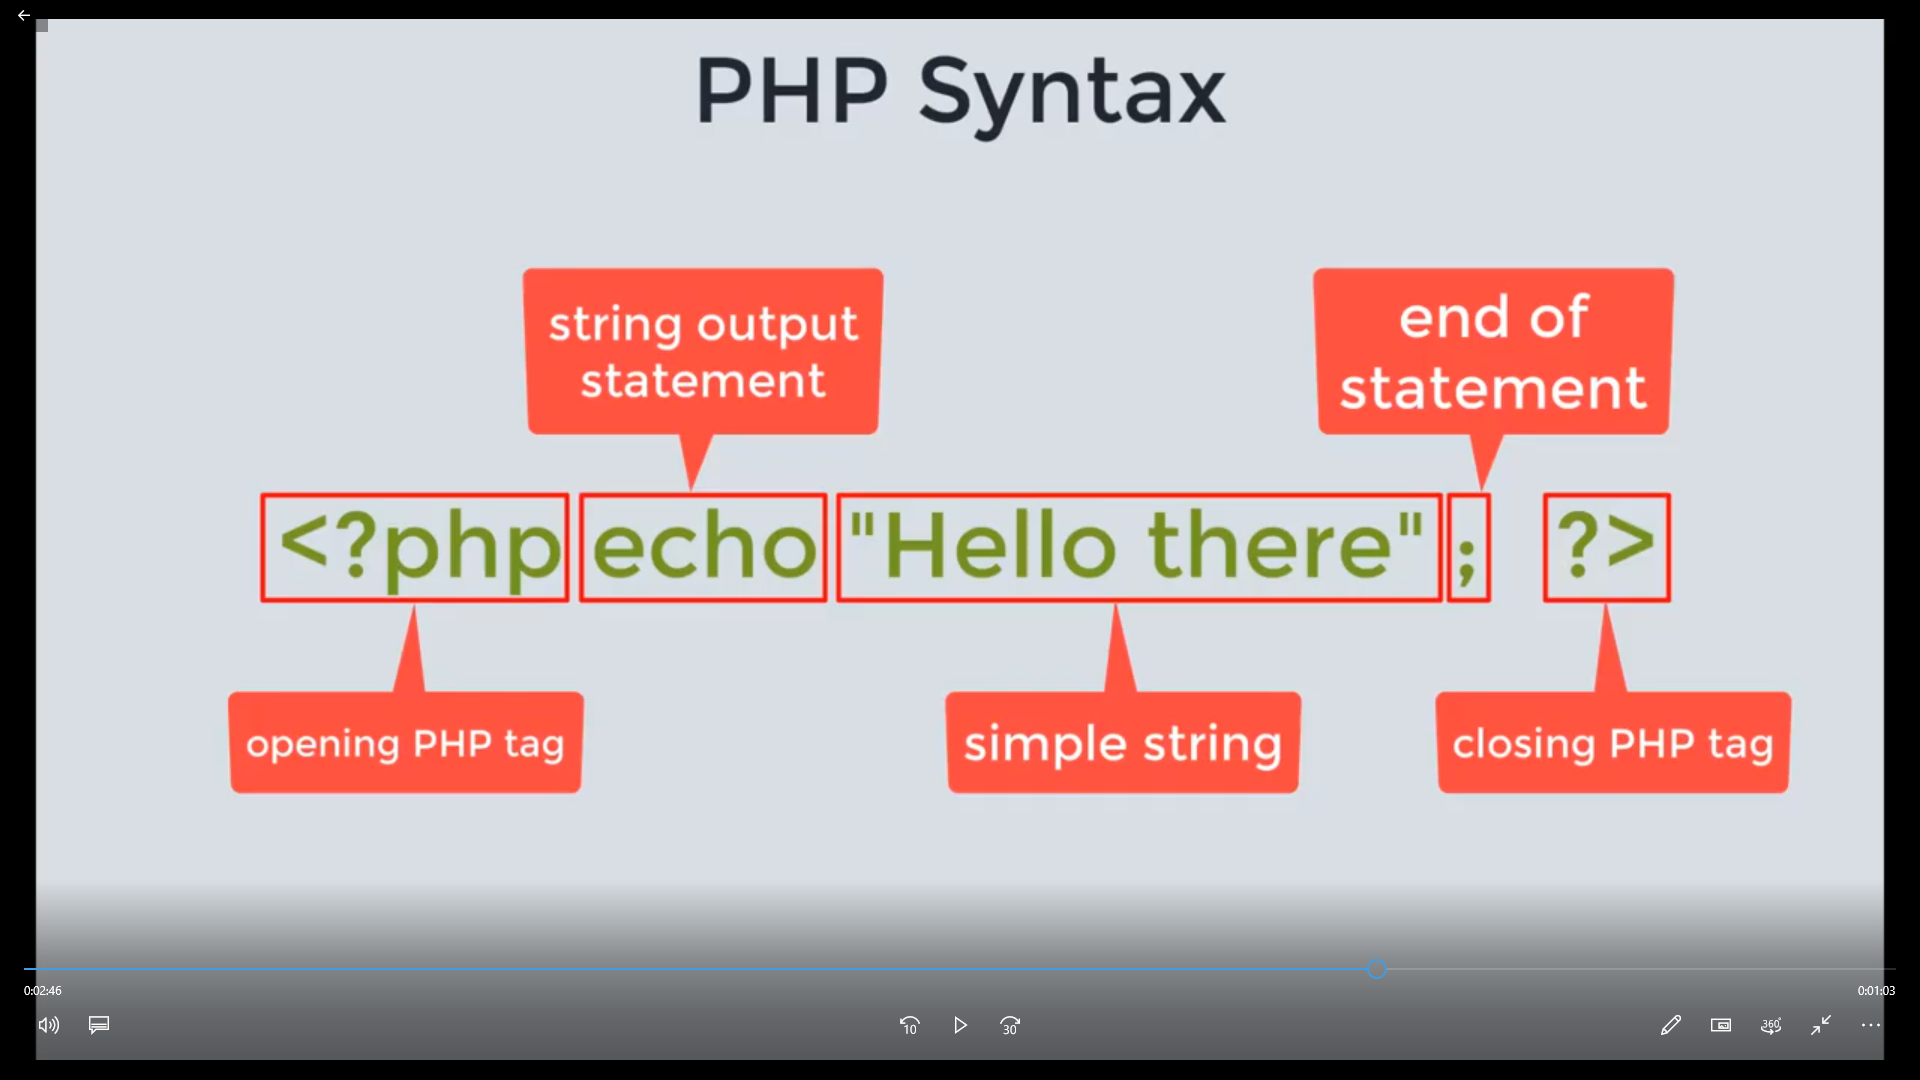The height and width of the screenshot is (1080, 1920).
Task: Click the remaining time 0:01:03 display
Action: point(1878,990)
